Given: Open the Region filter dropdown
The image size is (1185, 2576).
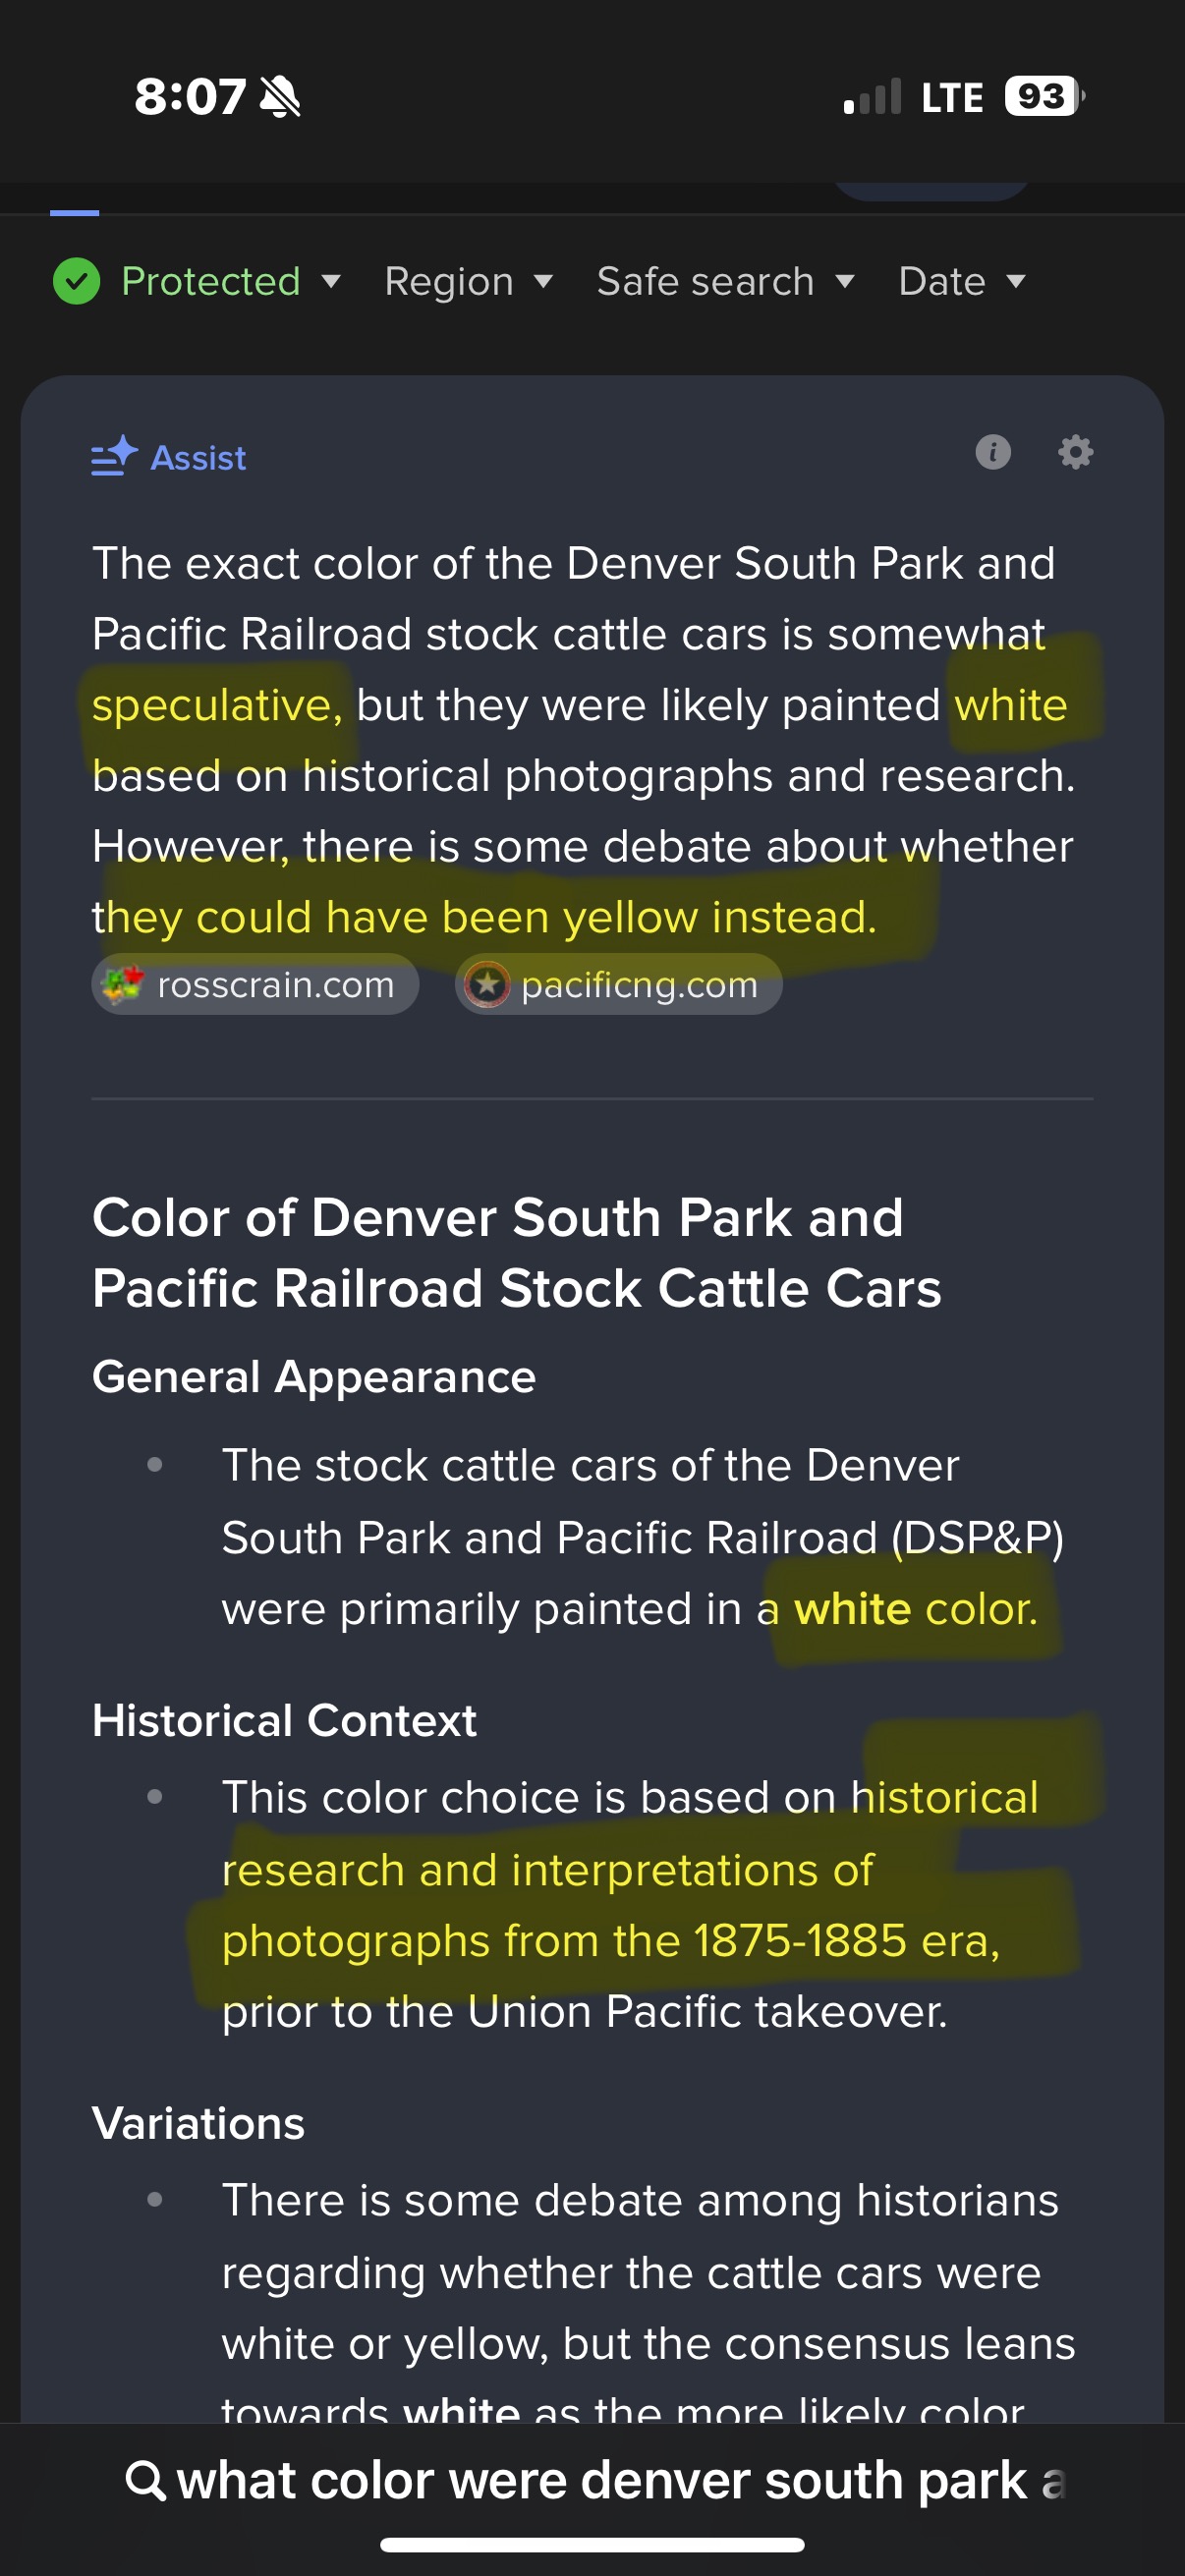Looking at the screenshot, I should [468, 282].
